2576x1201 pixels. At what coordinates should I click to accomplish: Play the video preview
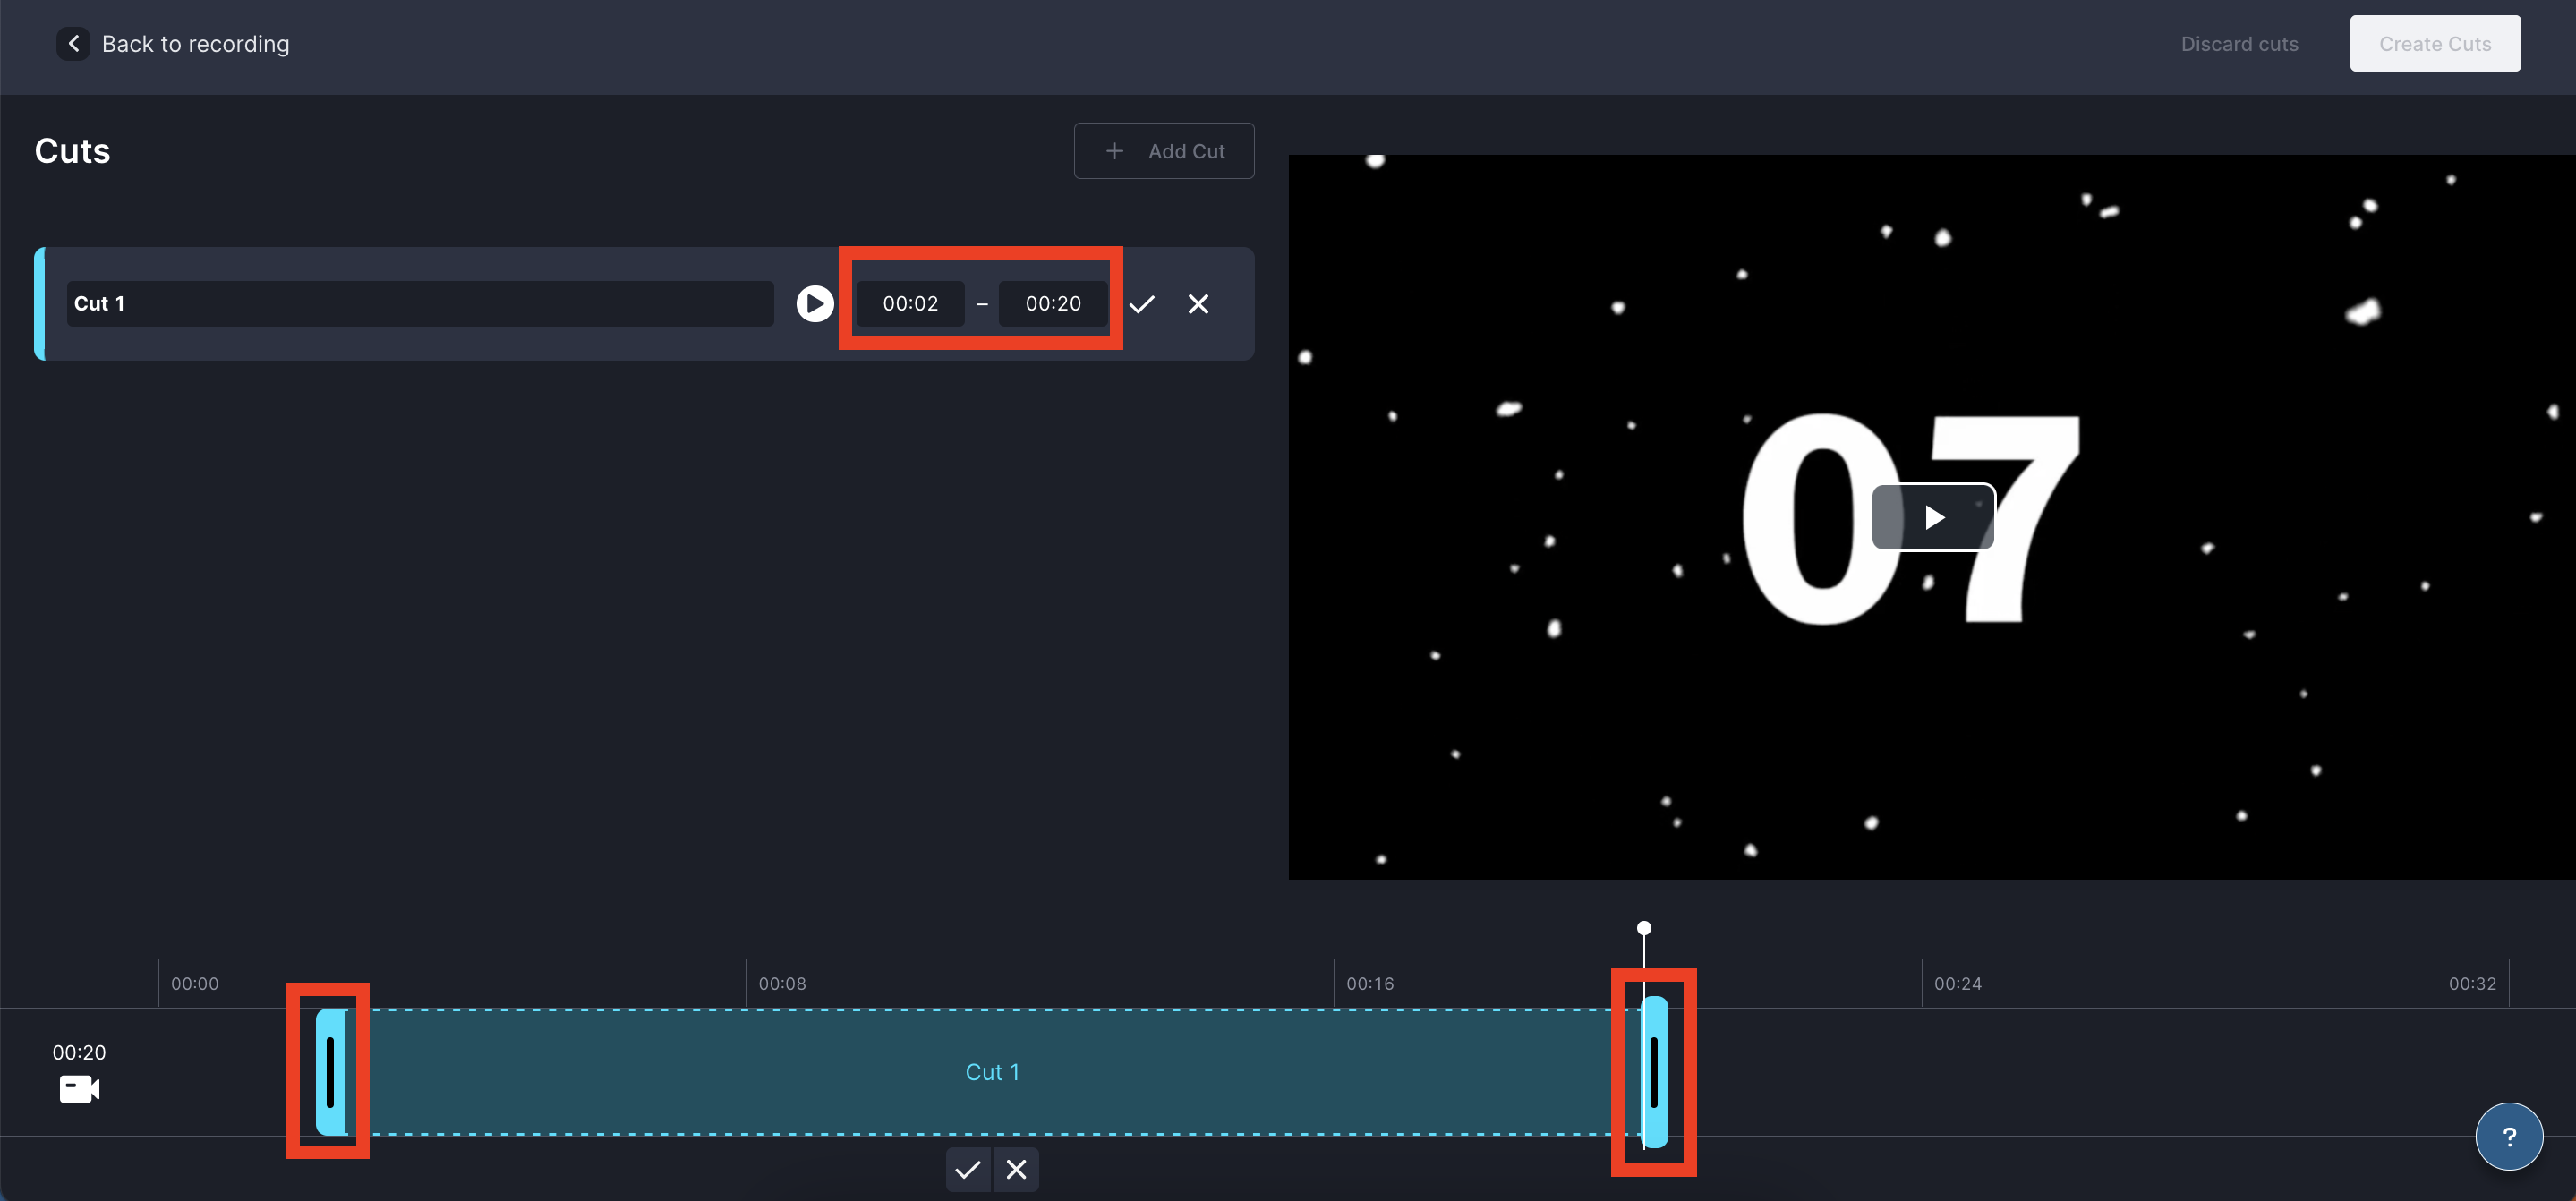[1933, 517]
